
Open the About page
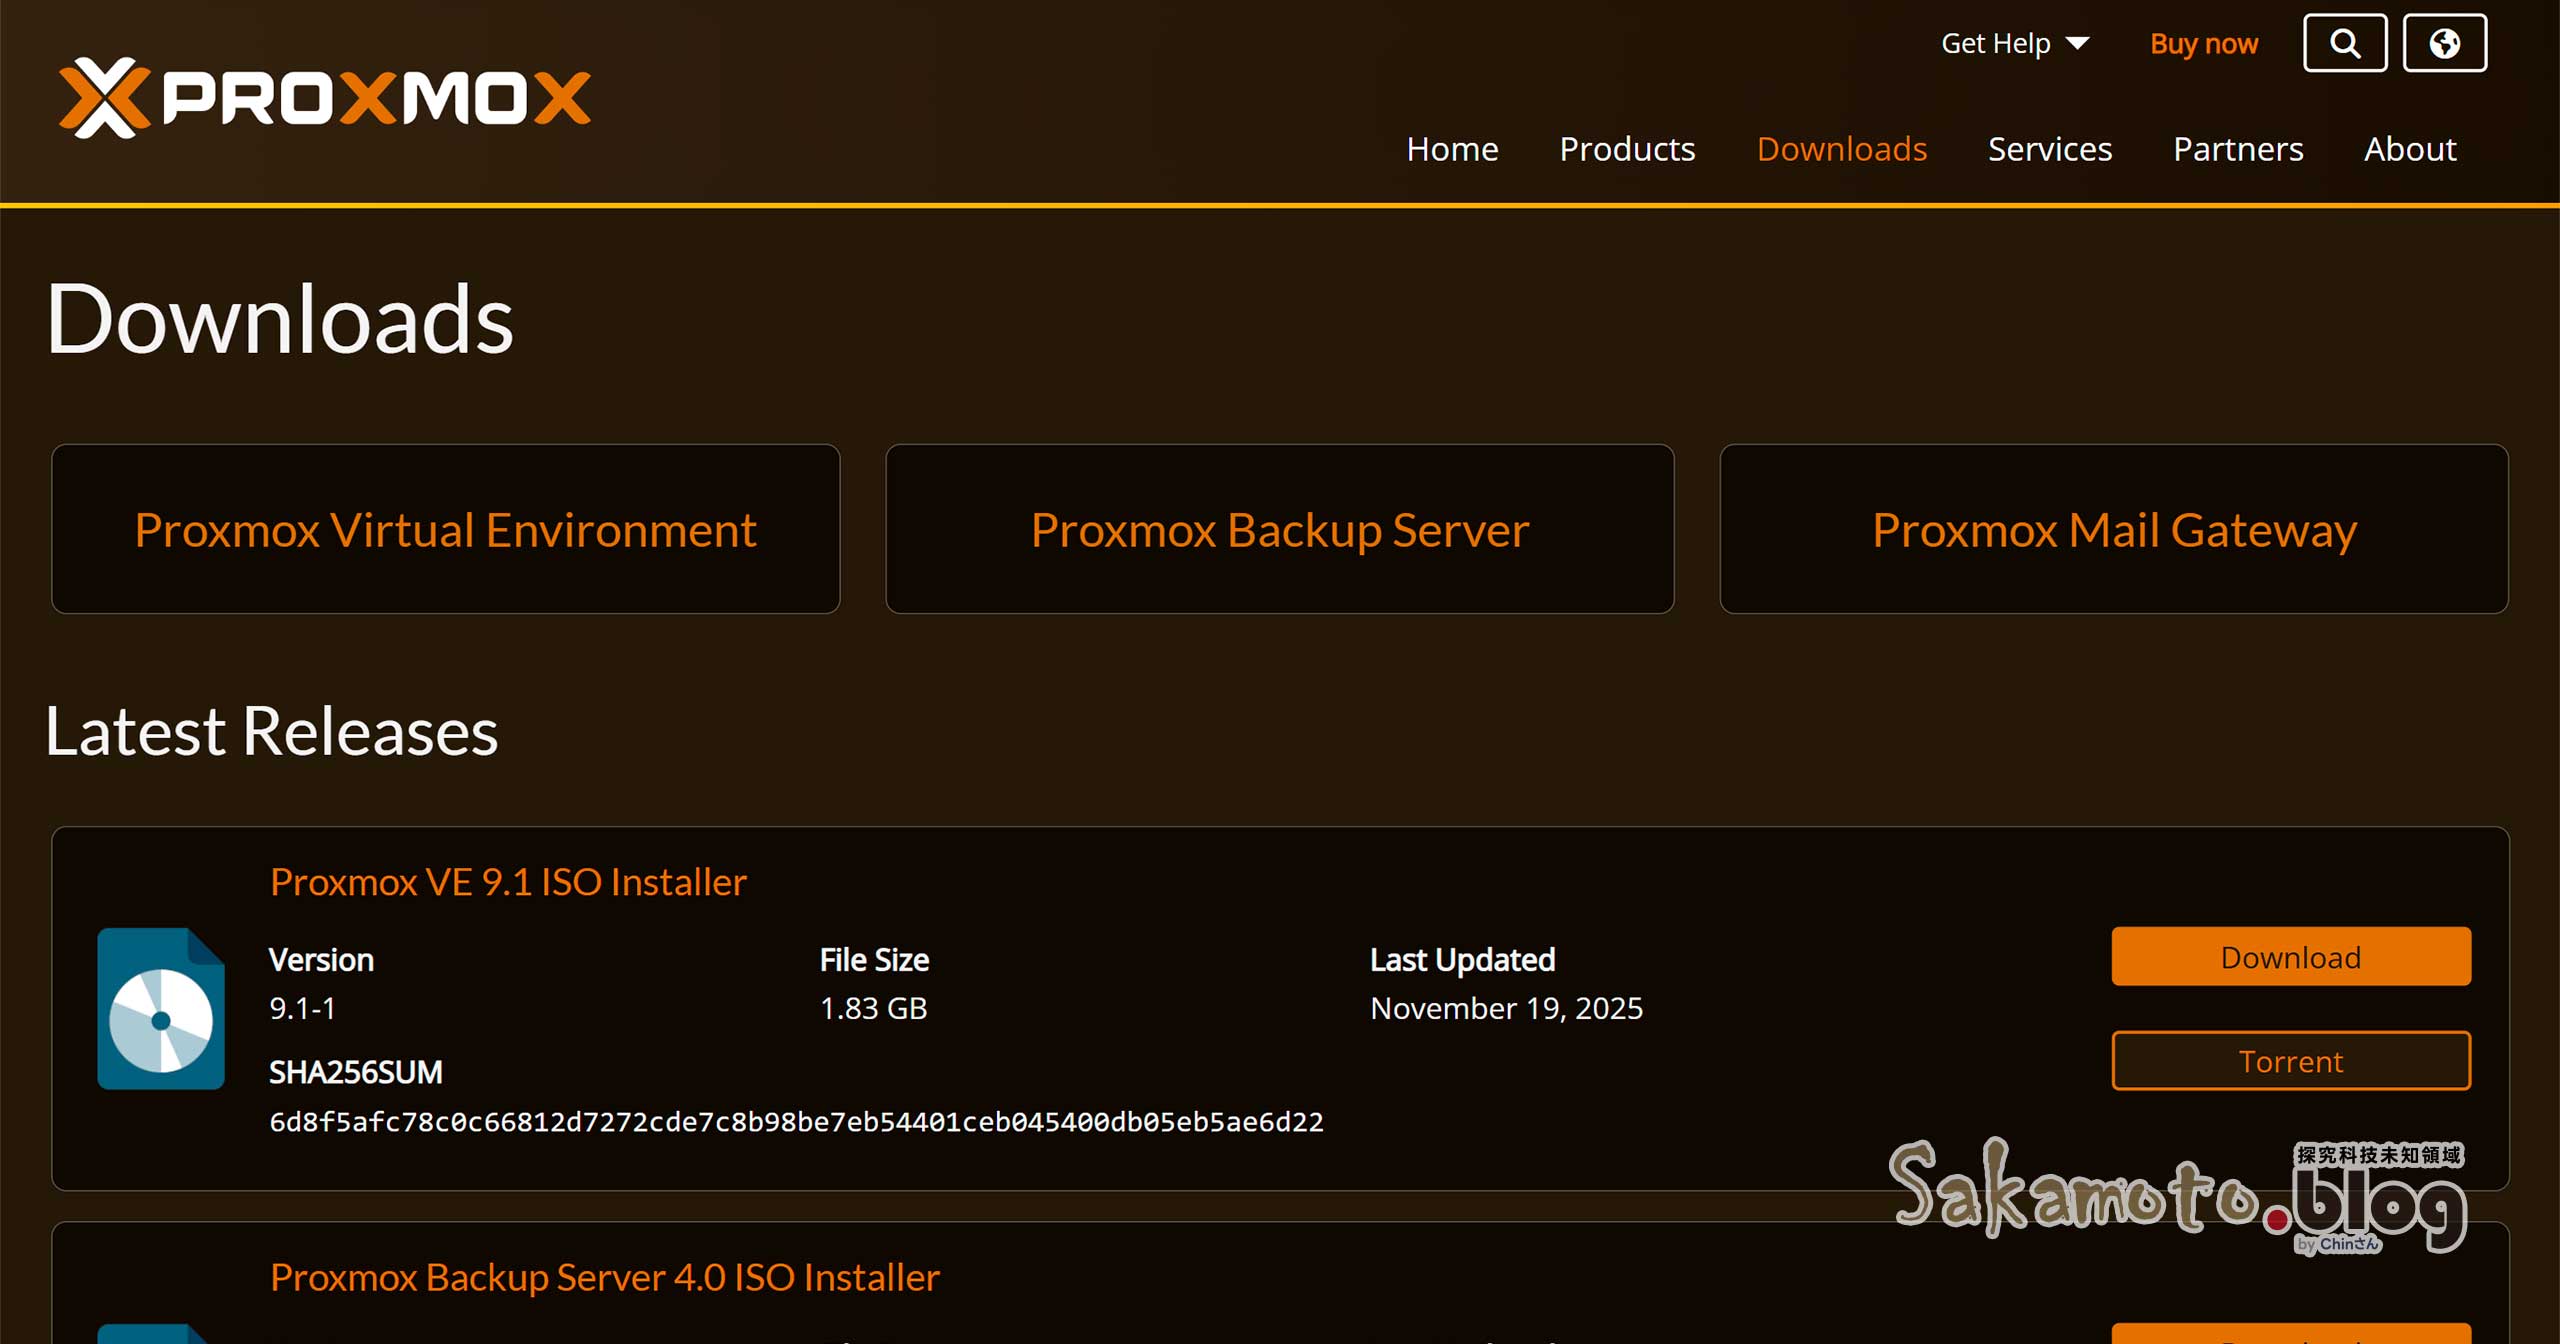tap(2410, 148)
